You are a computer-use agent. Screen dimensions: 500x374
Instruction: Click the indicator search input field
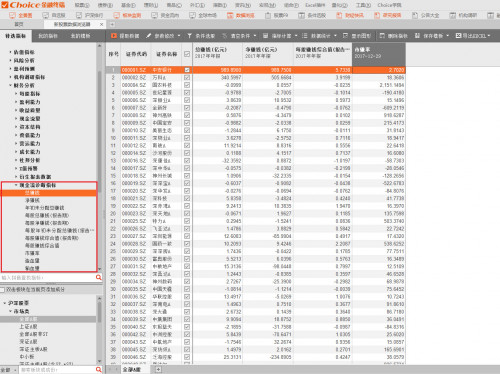48,277
